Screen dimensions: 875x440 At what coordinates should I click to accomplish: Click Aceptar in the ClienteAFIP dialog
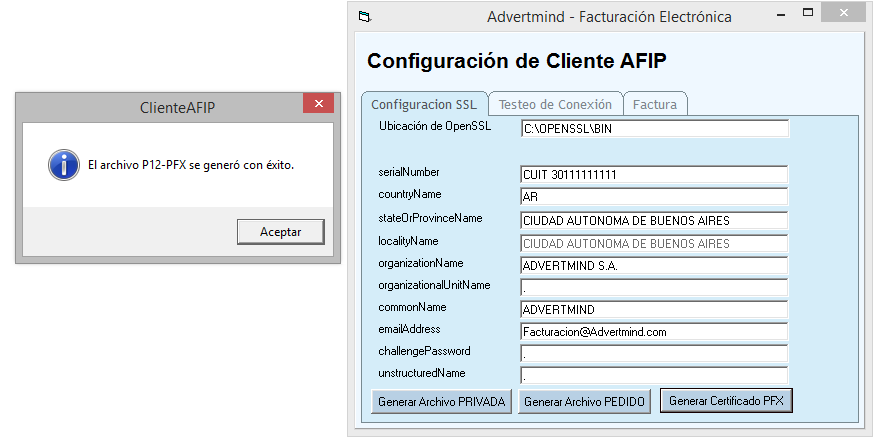281,232
